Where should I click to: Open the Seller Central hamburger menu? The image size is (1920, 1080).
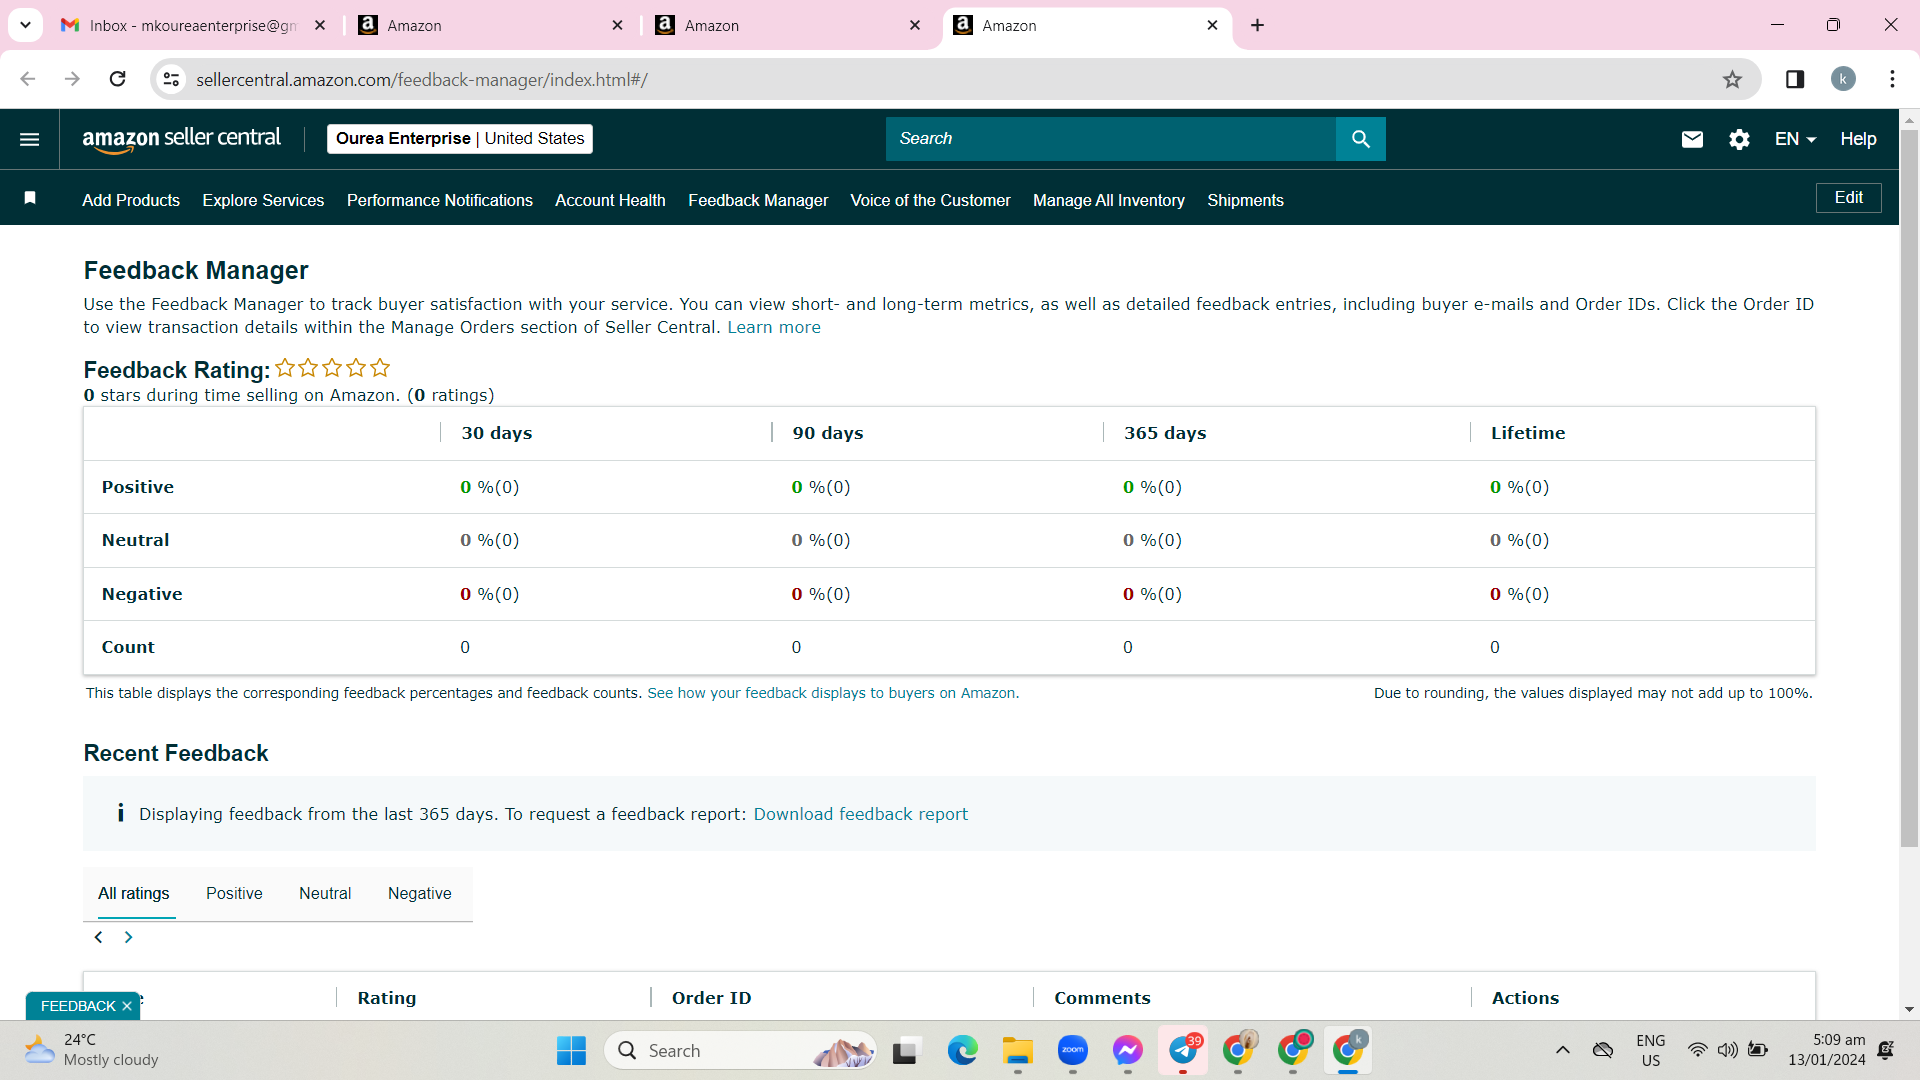tap(30, 139)
